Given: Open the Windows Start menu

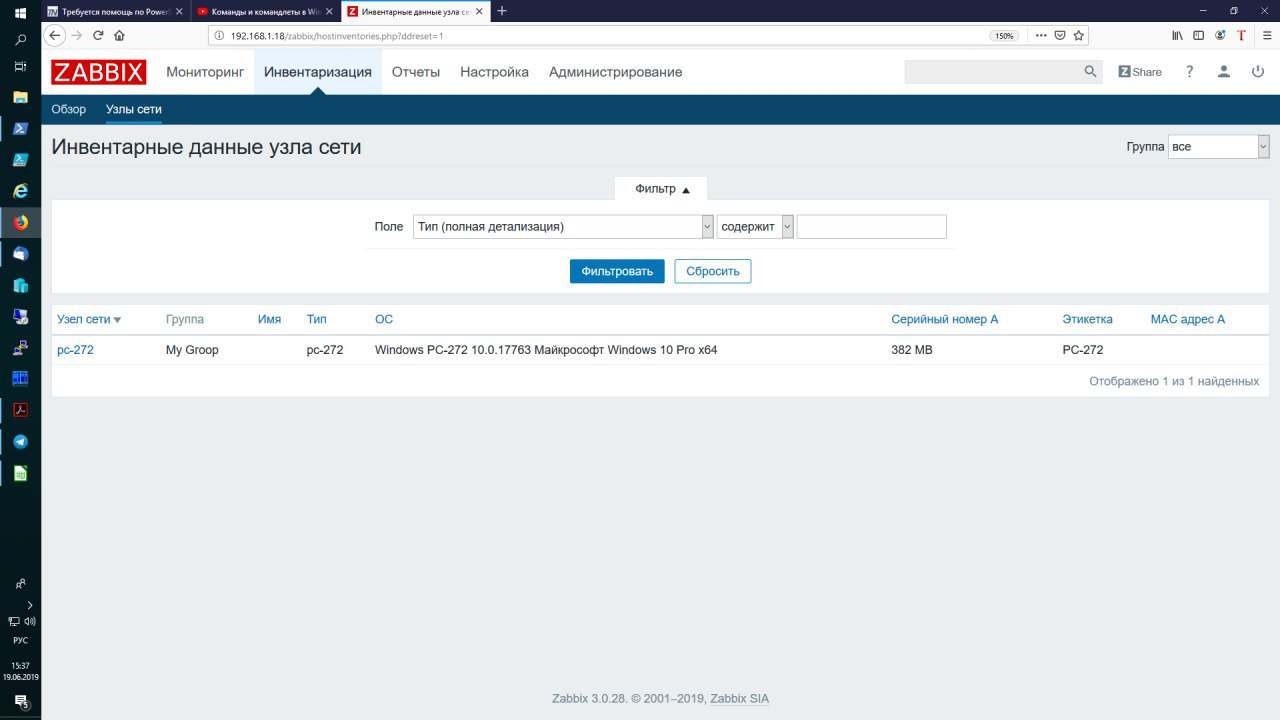Looking at the screenshot, I should click(x=20, y=12).
